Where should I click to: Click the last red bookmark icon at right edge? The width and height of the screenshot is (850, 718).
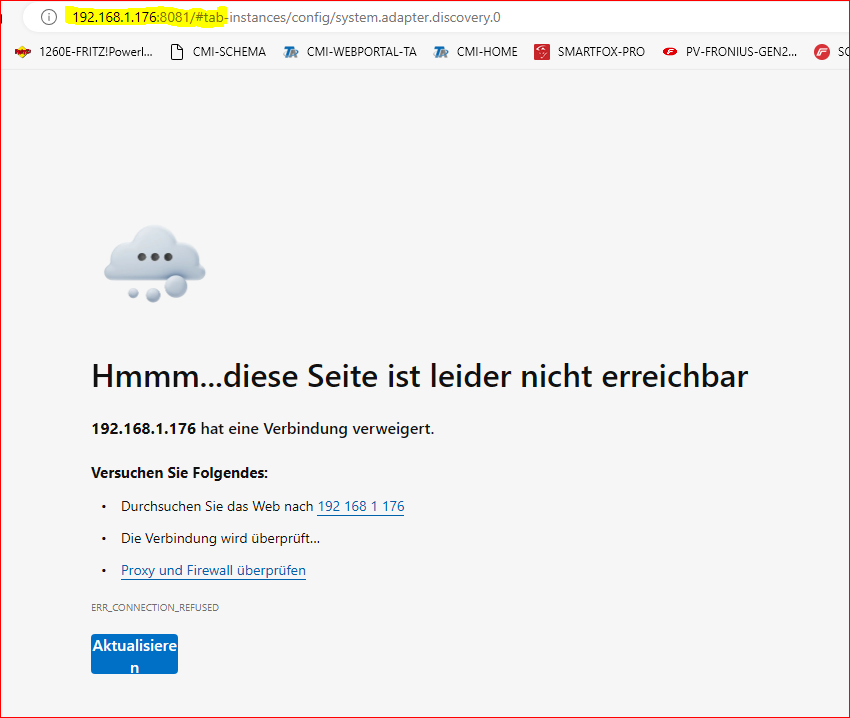point(822,52)
